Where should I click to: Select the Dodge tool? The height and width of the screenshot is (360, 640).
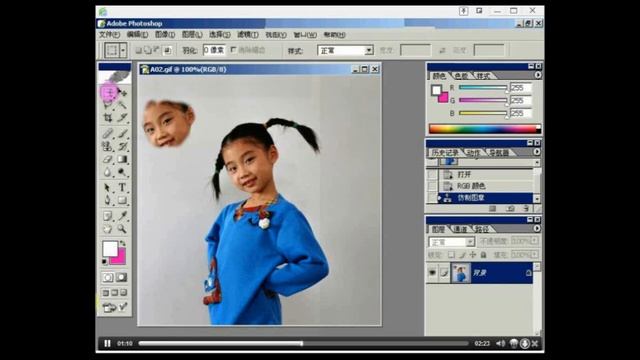(122, 172)
